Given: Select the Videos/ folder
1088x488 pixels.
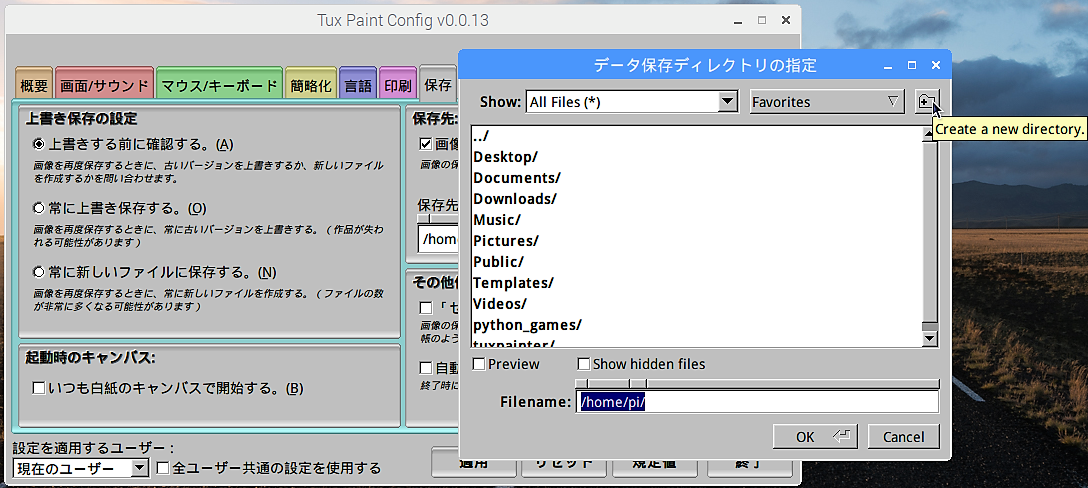Looking at the screenshot, I should coord(500,303).
